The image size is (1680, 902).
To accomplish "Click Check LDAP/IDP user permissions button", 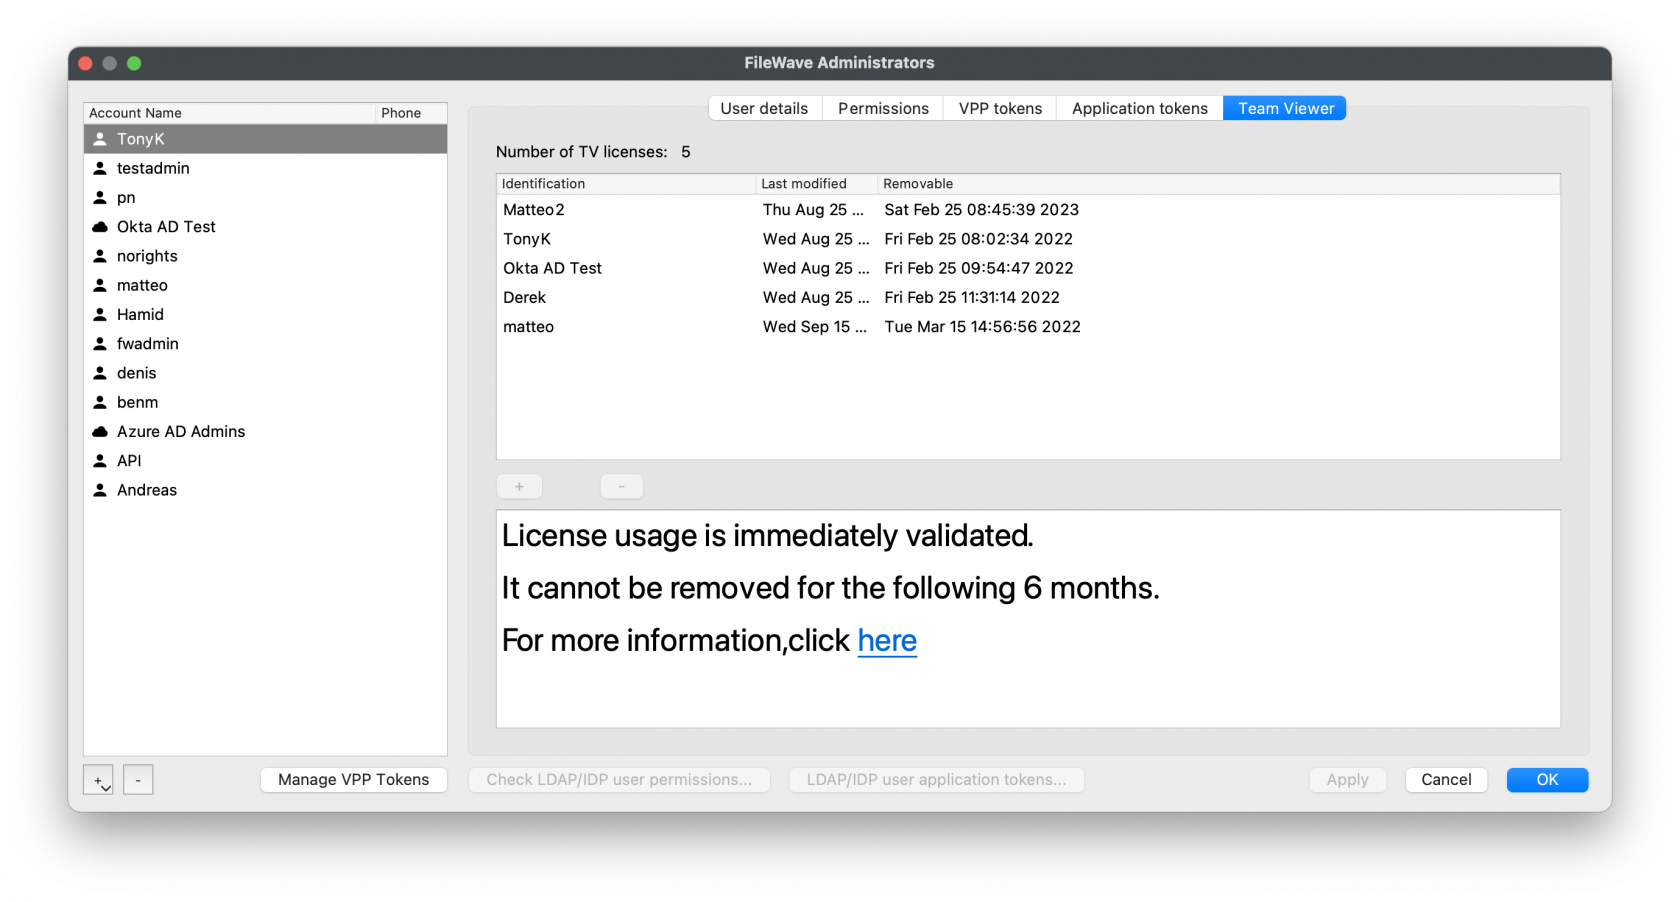I will pos(619,780).
